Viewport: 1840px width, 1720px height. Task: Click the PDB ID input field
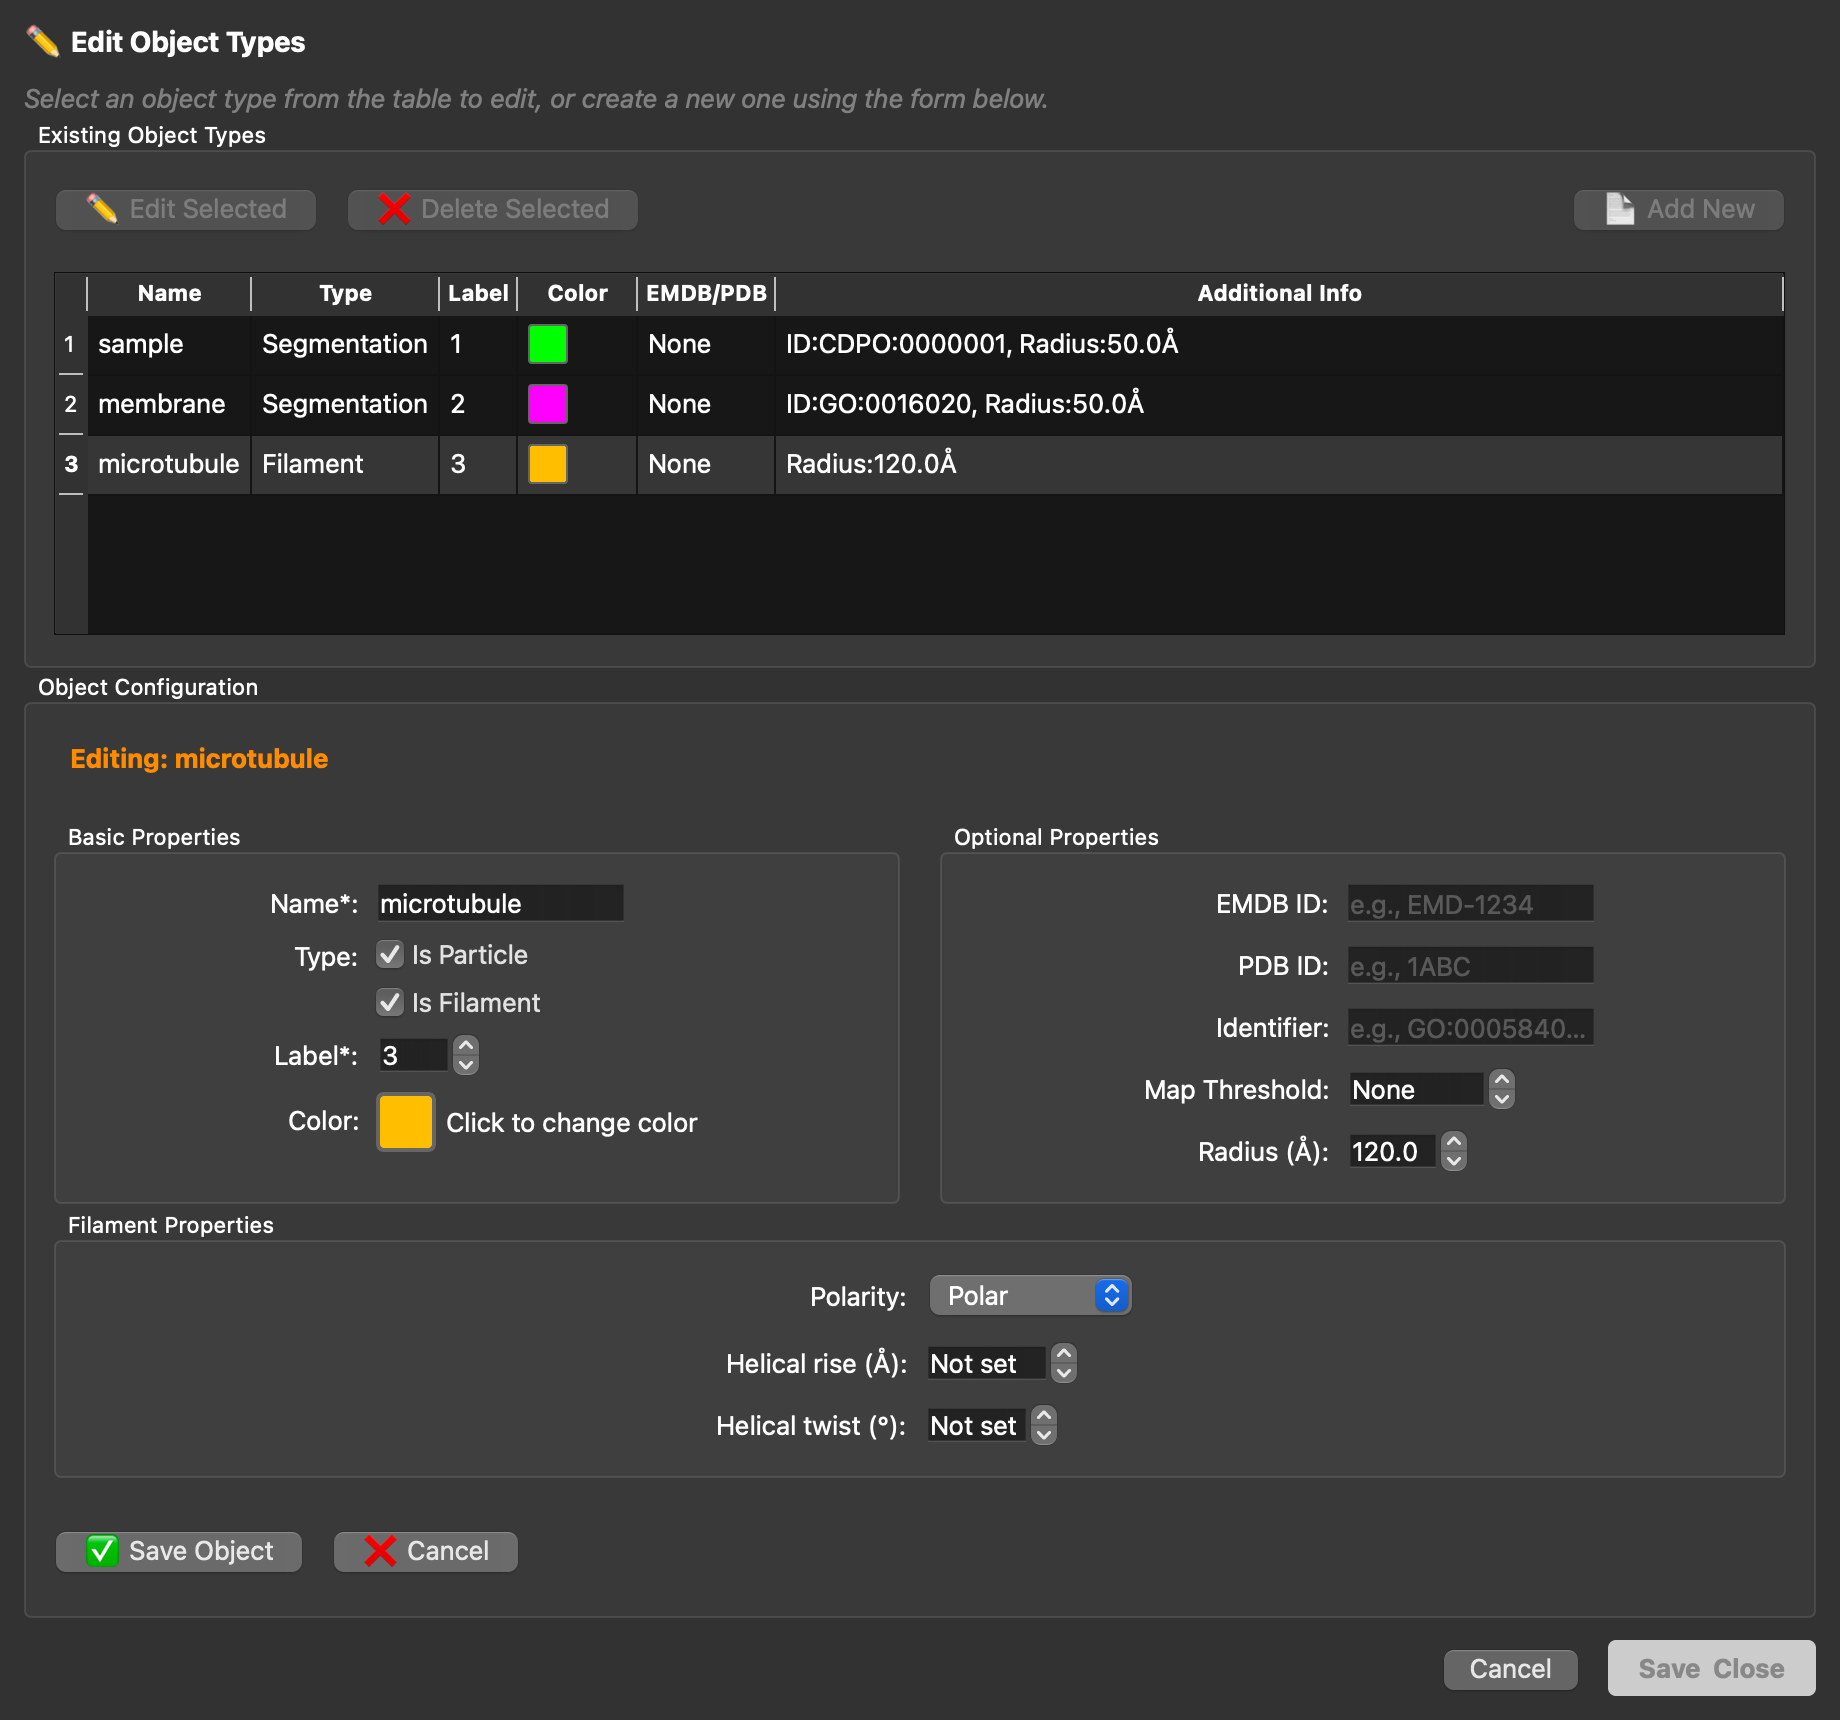tap(1470, 965)
